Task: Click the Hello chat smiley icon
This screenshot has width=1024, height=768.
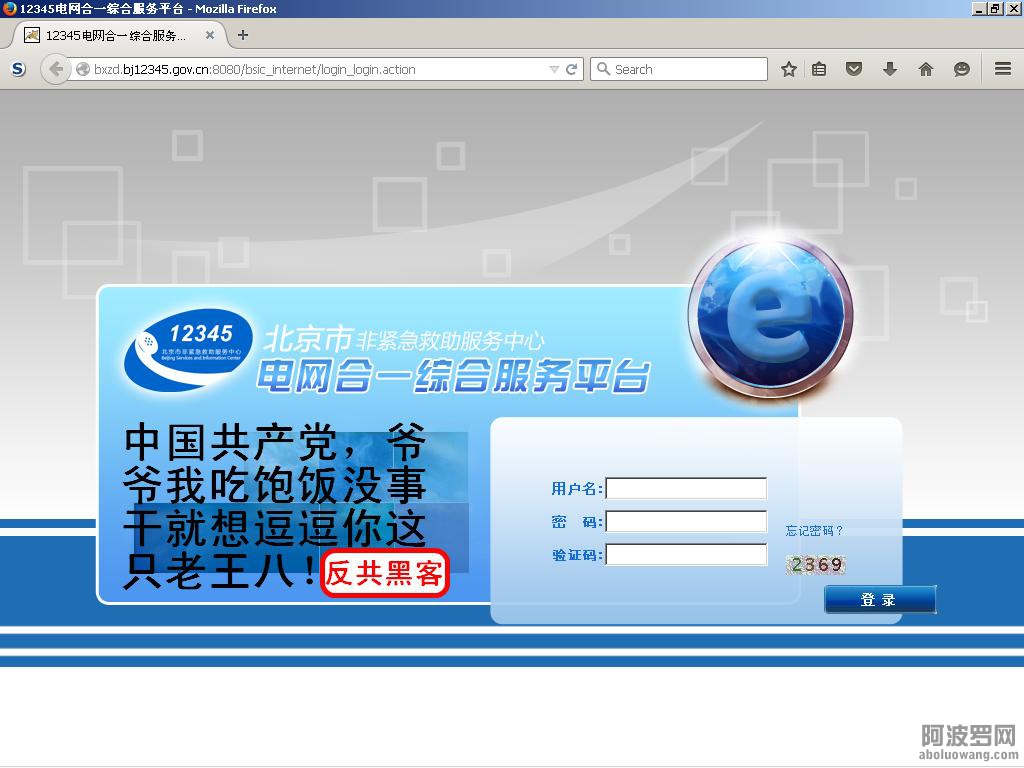Action: click(962, 69)
